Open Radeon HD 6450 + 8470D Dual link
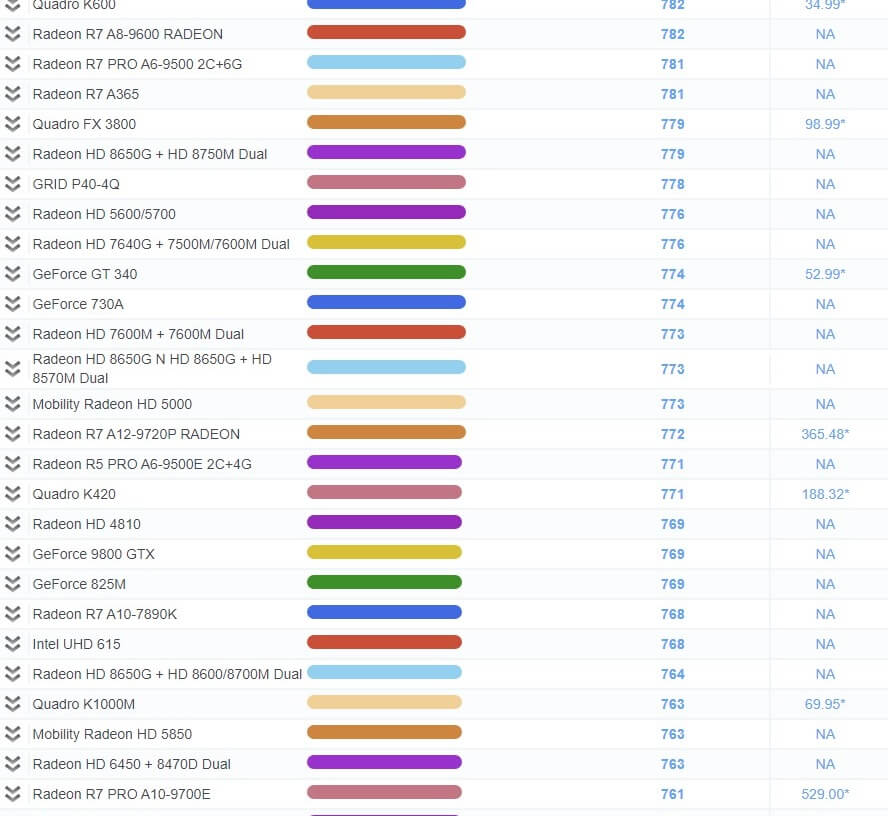Image resolution: width=888 pixels, height=816 pixels. [131, 764]
